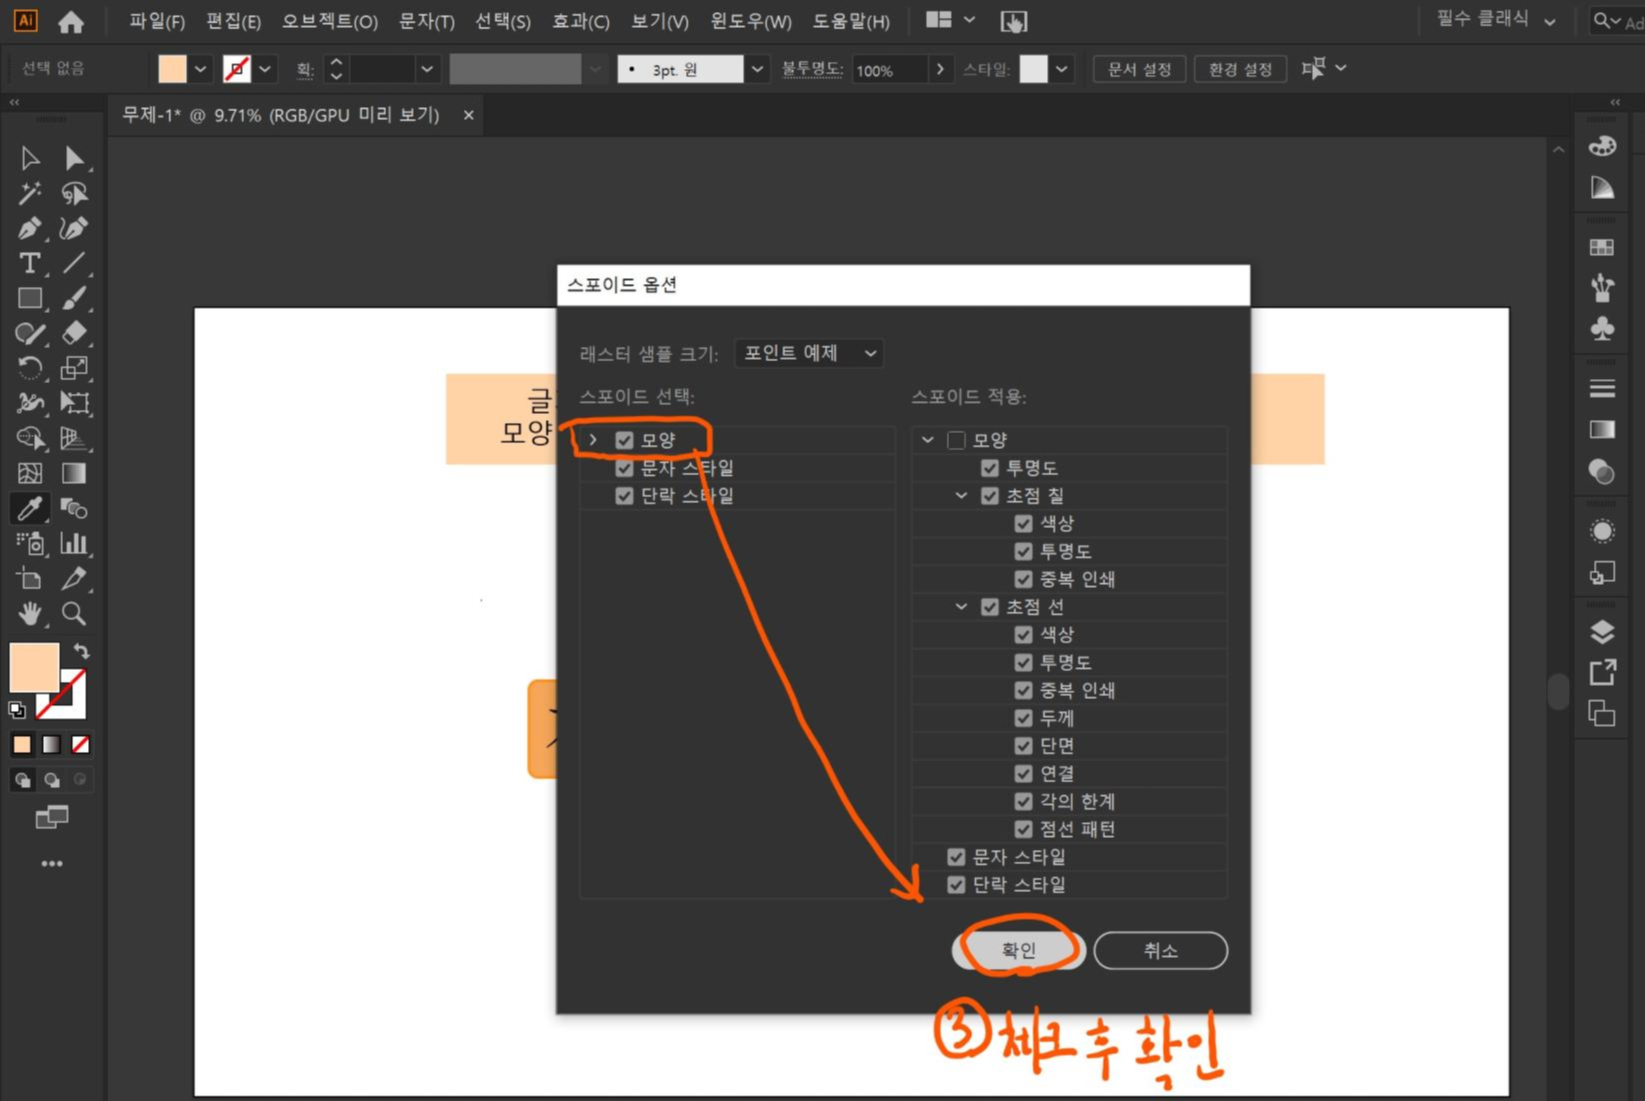
Task: Toggle 점선 패턴 checkbox
Action: click(1023, 829)
